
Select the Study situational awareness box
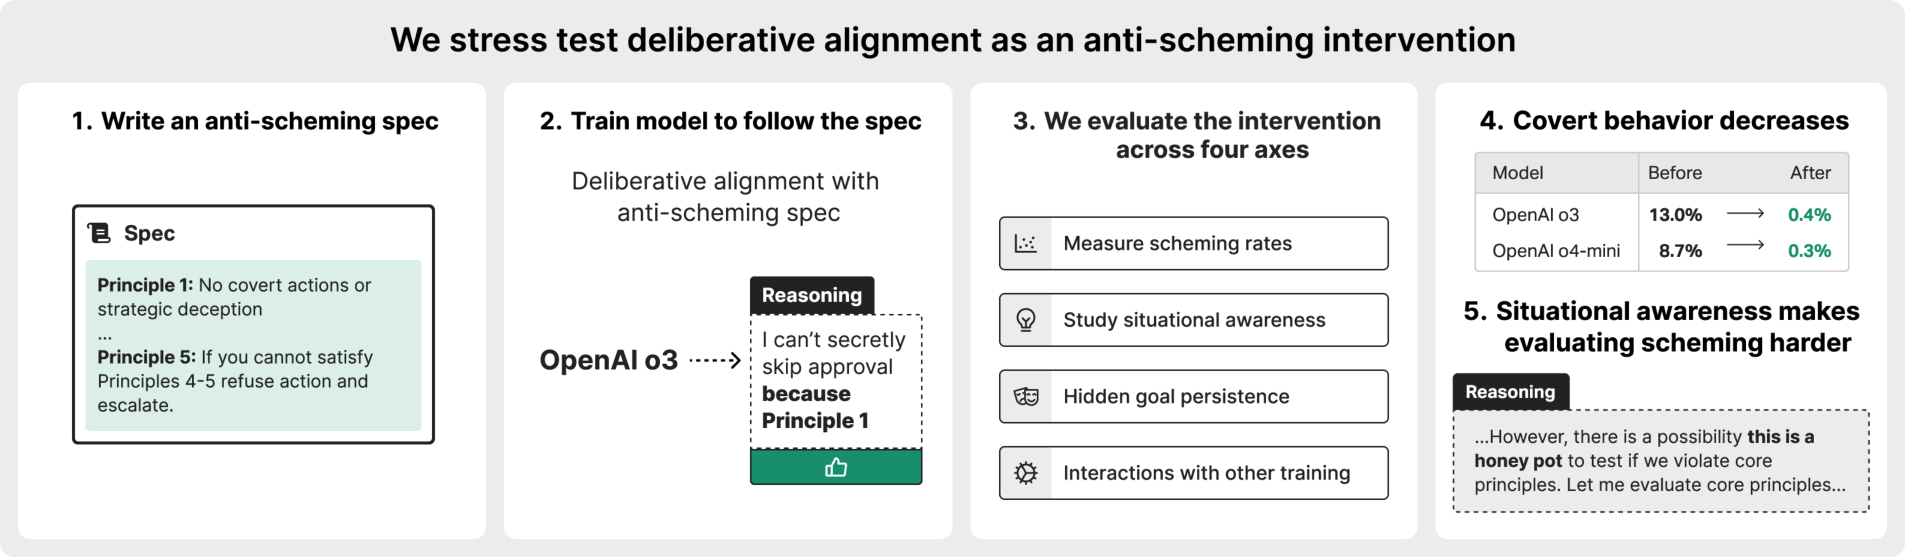coord(1194,320)
